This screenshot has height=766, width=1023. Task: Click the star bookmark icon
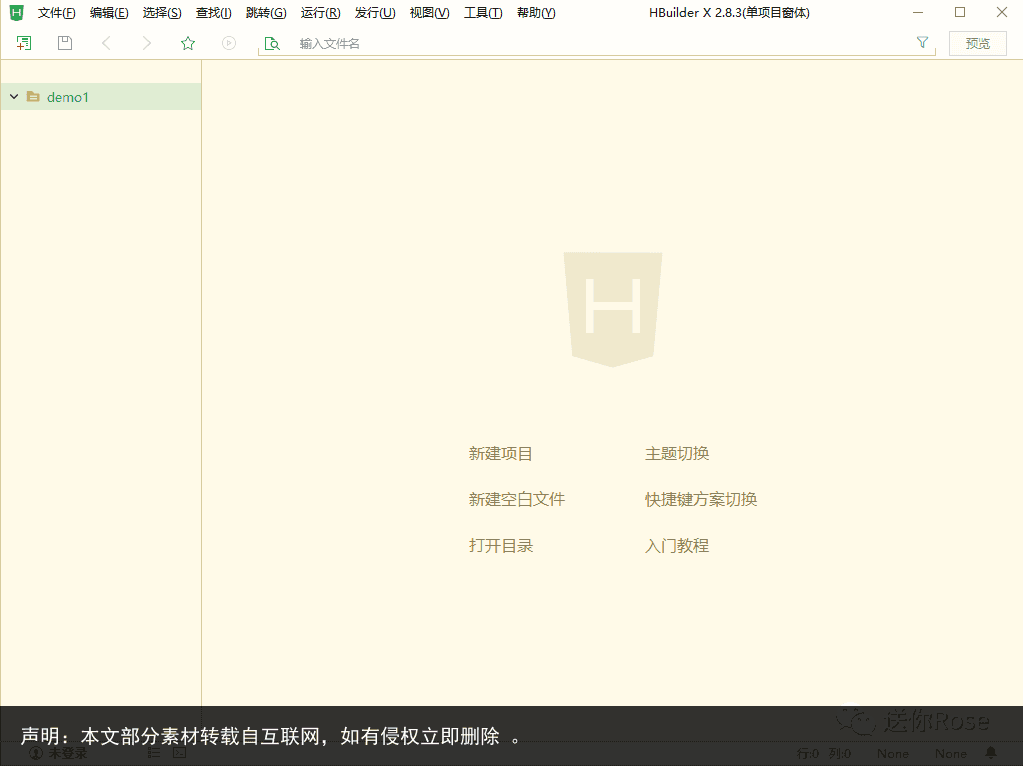pos(188,43)
